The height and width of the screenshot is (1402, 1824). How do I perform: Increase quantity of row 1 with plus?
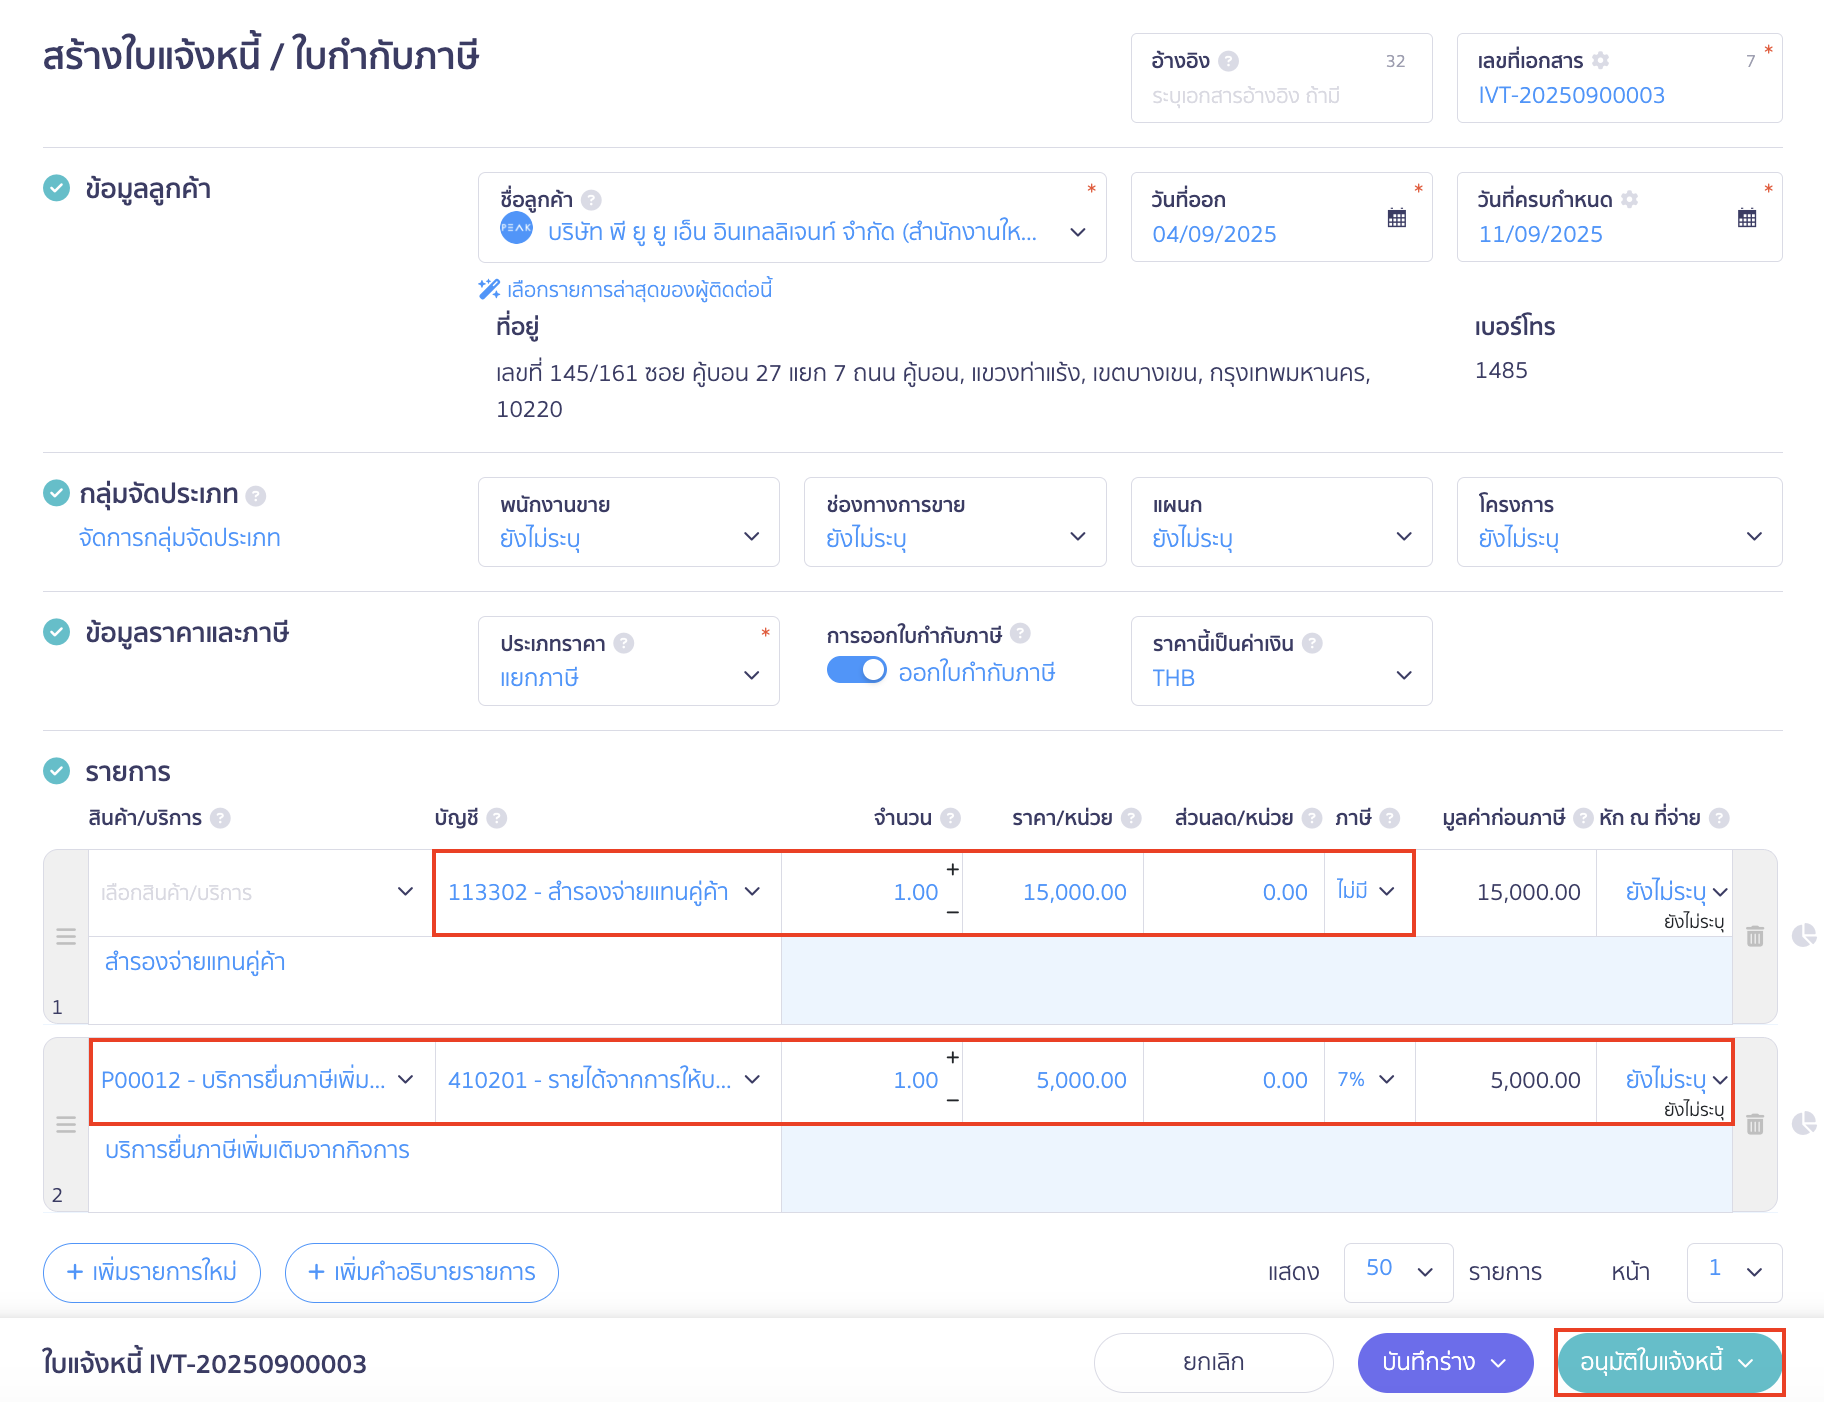(x=952, y=870)
